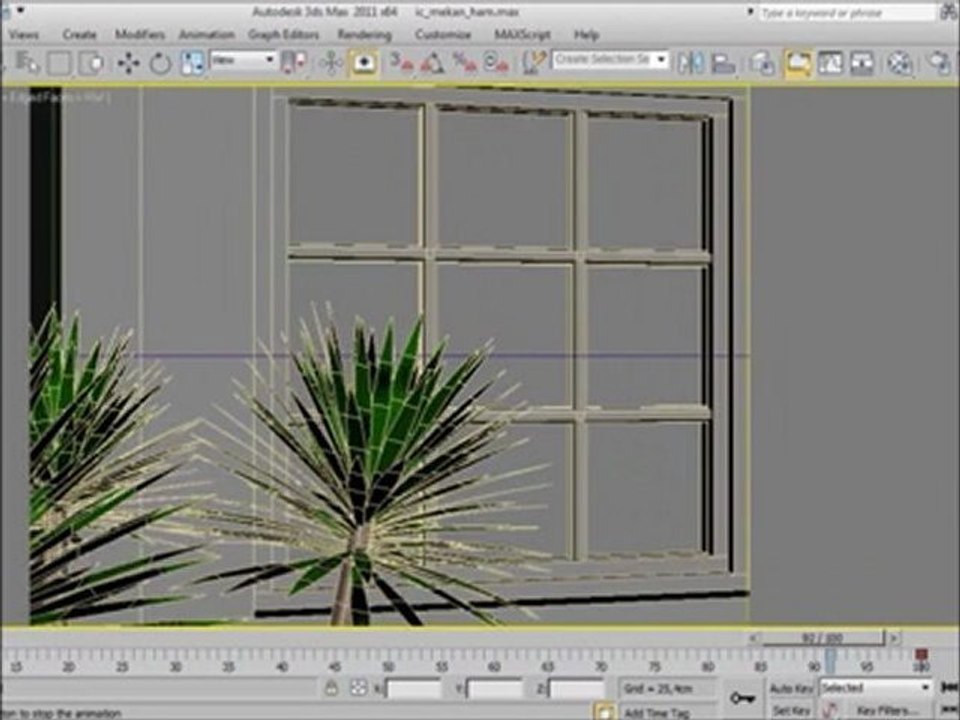
Task: Open the viewport label menu
Action: [57, 97]
